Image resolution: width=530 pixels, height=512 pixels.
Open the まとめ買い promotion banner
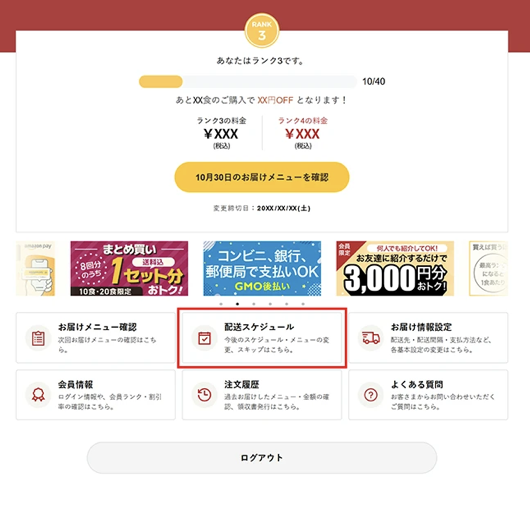(129, 268)
